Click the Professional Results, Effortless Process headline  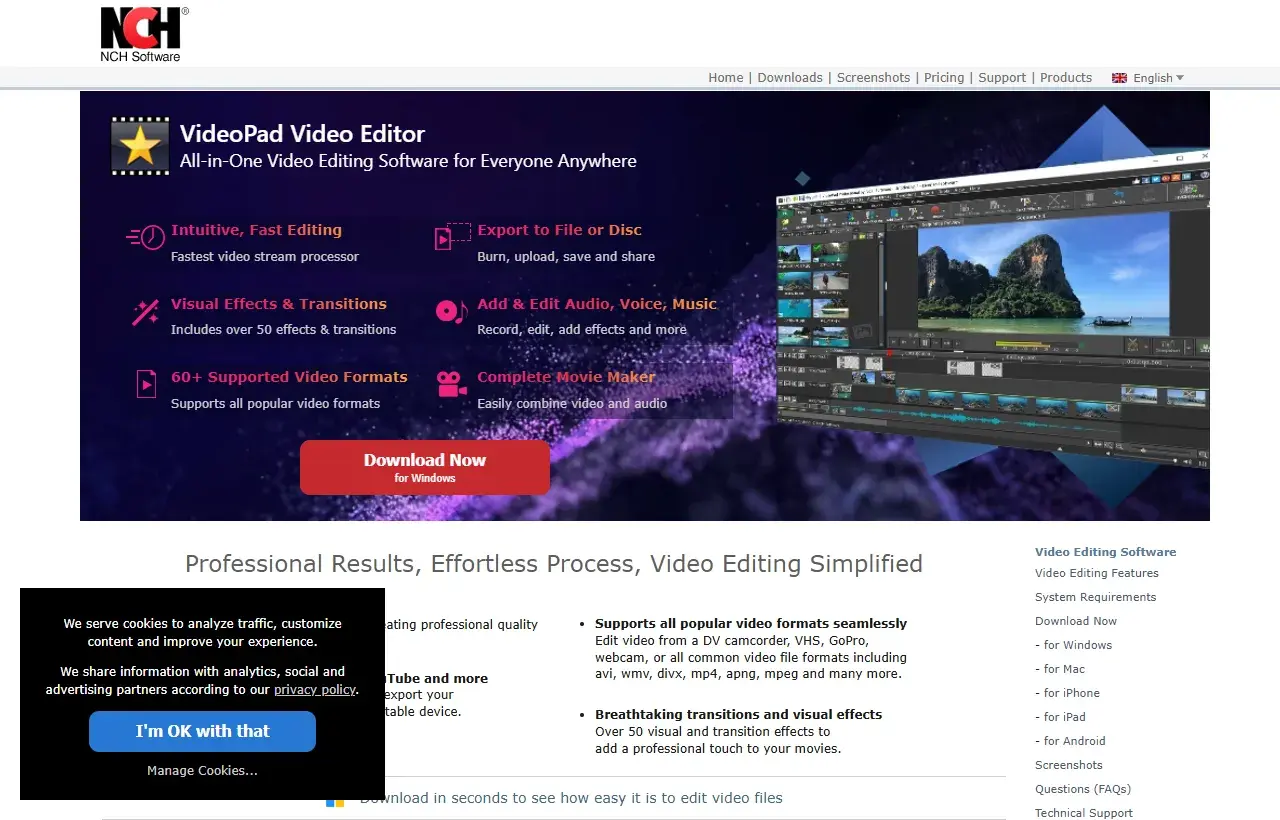554,564
